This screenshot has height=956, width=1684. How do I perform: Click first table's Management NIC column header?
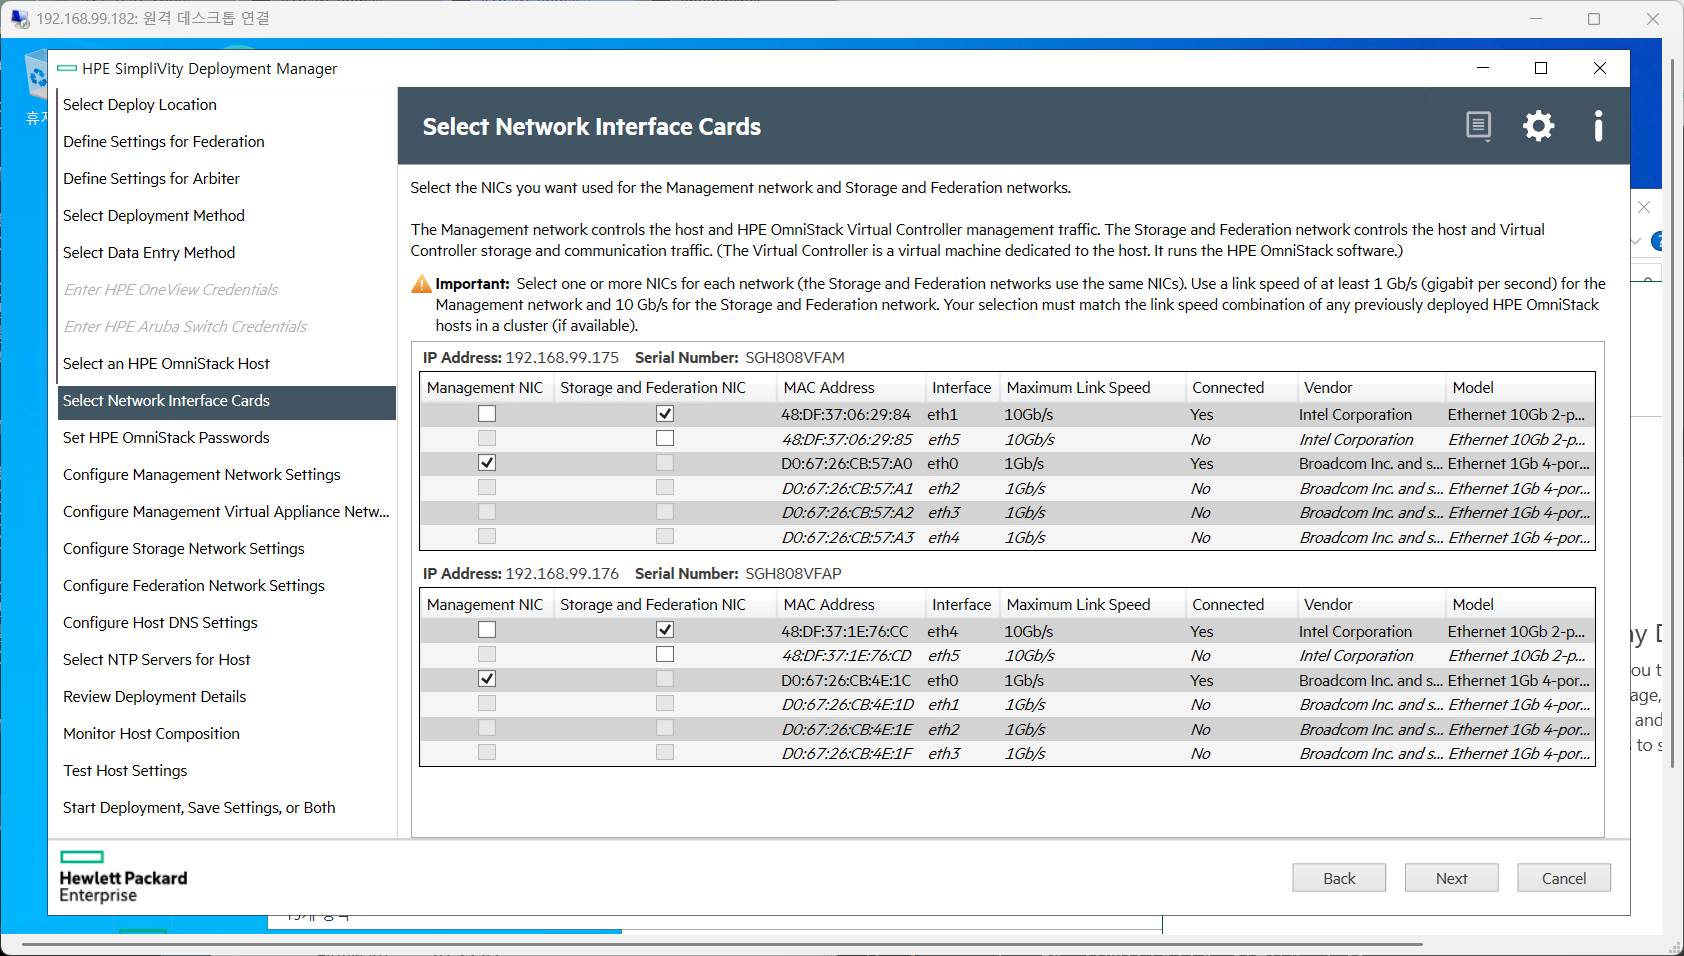coord(487,388)
